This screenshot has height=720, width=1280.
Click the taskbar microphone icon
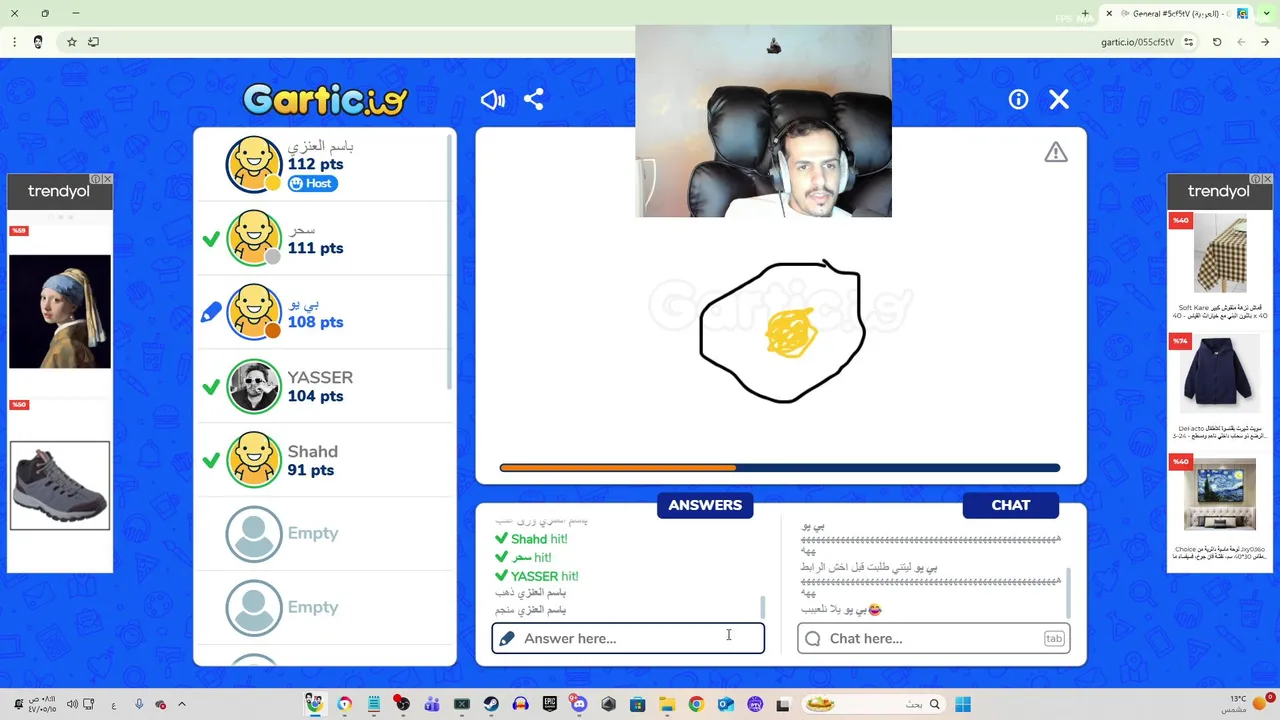click(x=139, y=704)
